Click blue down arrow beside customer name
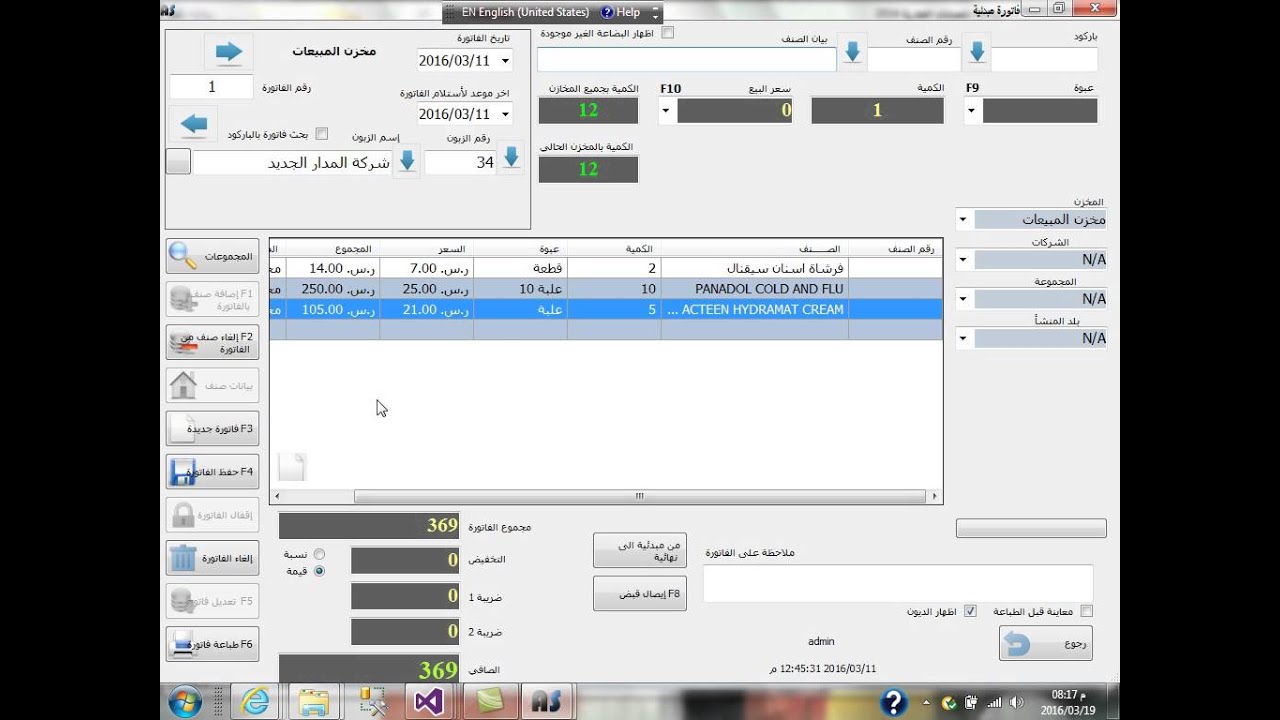Image resolution: width=1280 pixels, height=720 pixels. pyautogui.click(x=407, y=162)
